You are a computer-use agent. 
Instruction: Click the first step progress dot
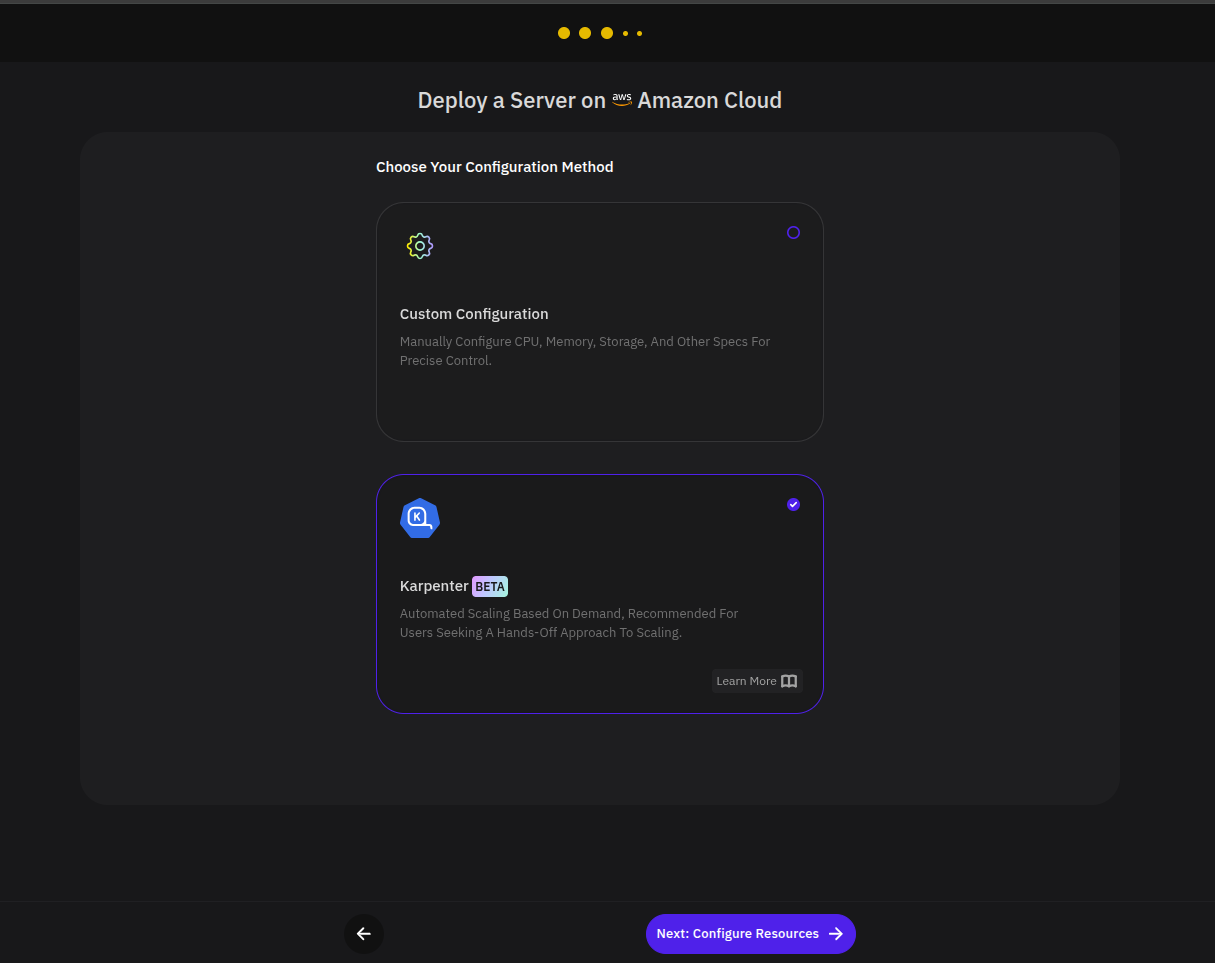pos(564,33)
